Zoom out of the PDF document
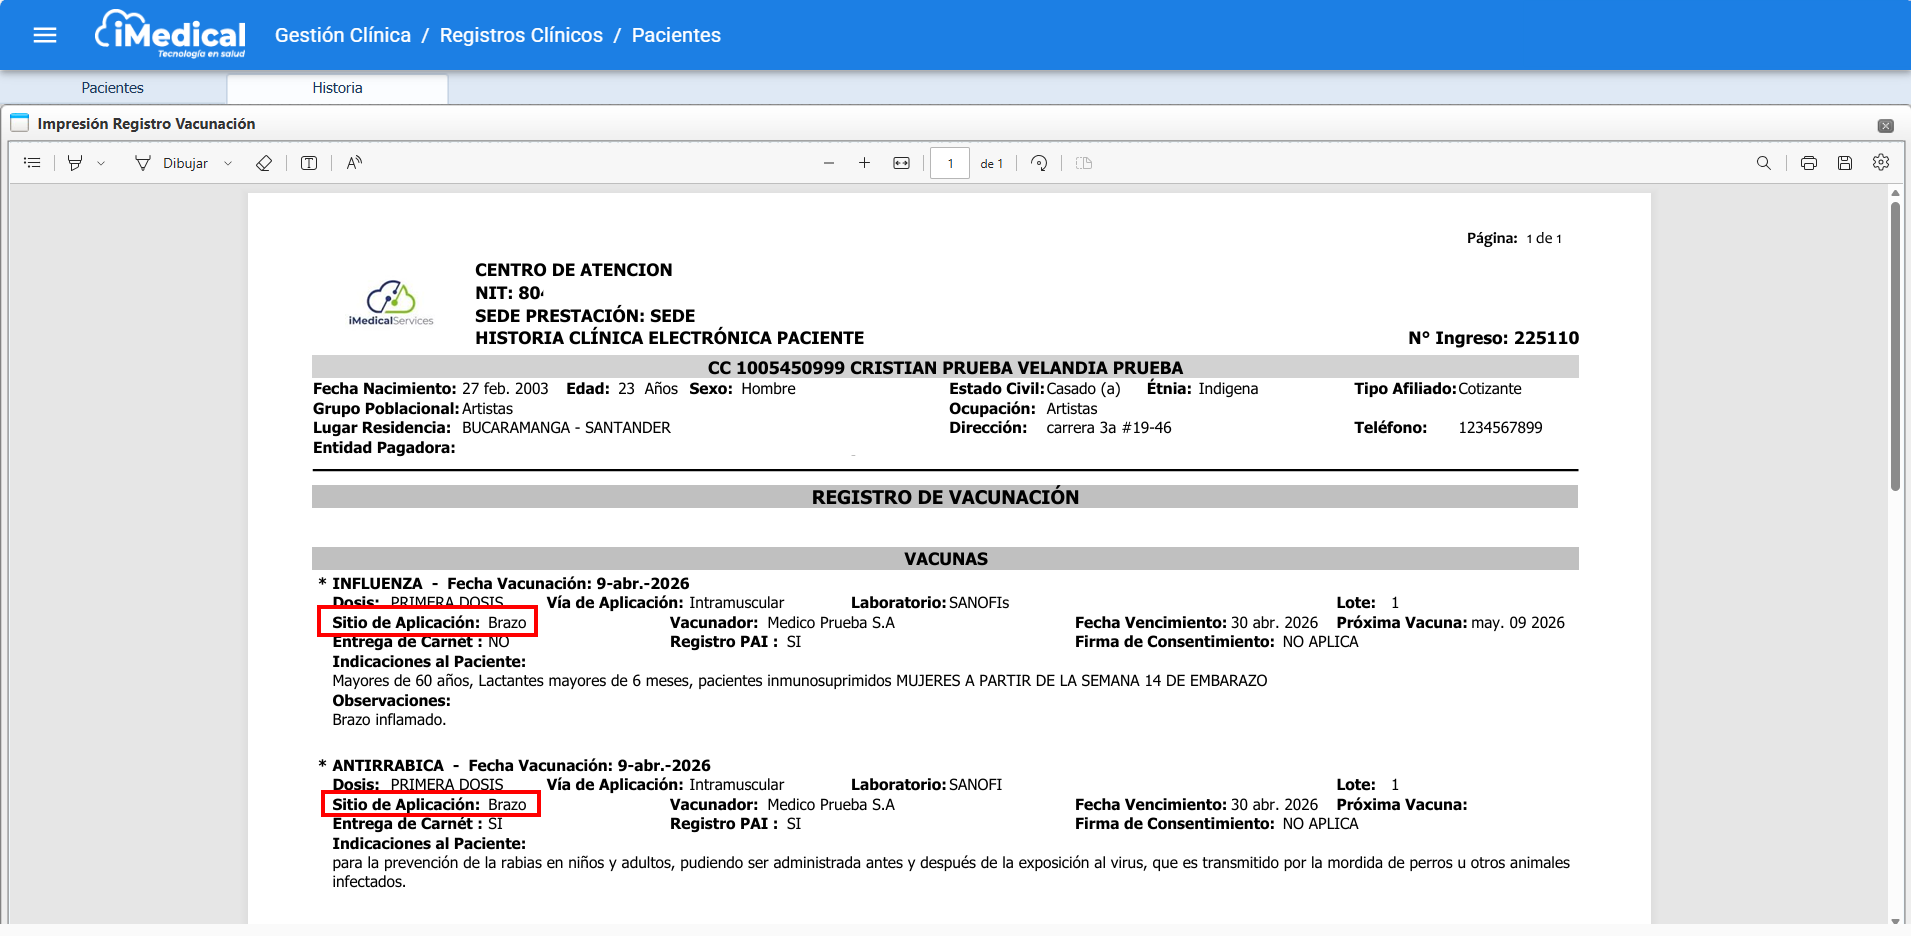 [829, 163]
